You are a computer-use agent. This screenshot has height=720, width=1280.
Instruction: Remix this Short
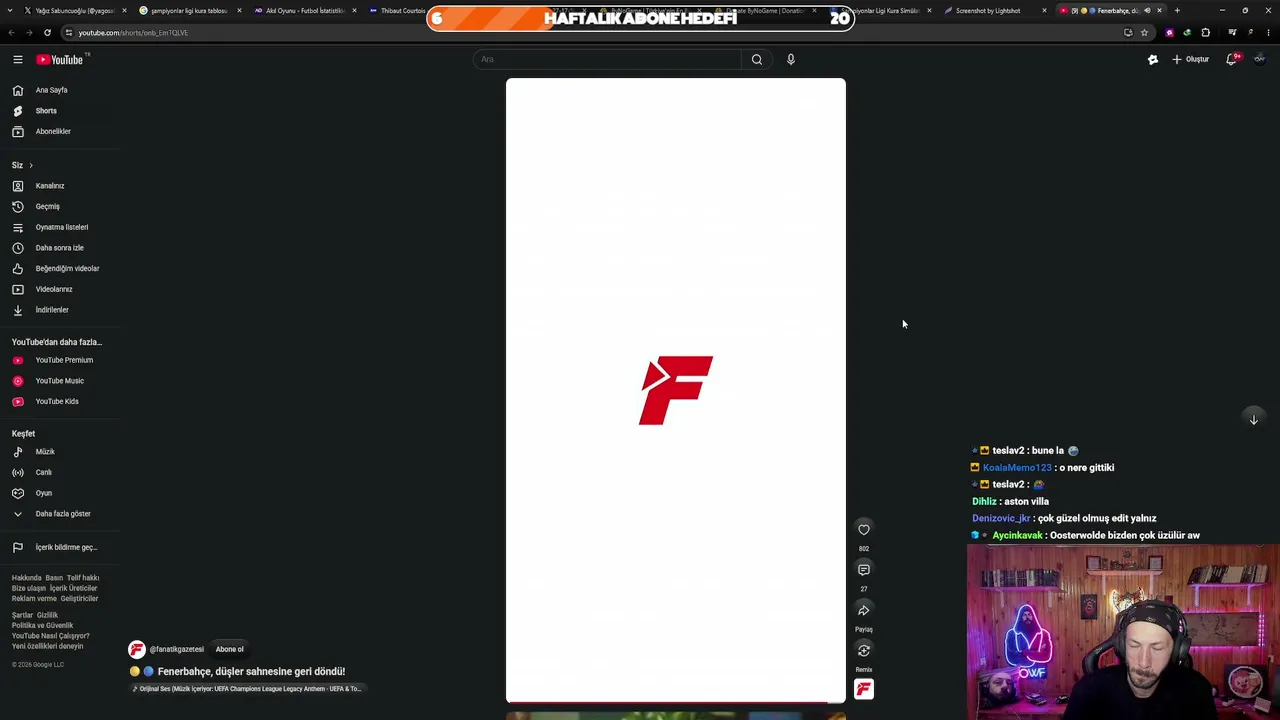[864, 651]
